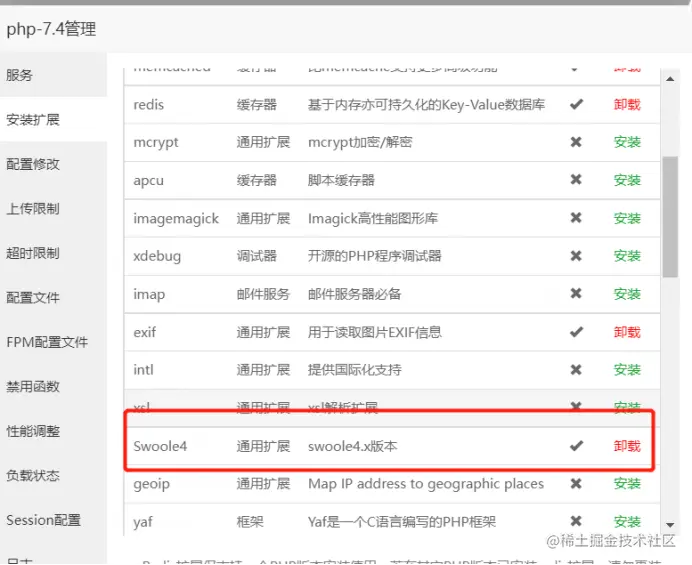Open the Session配置 tab
The height and width of the screenshot is (565, 692).
coord(44,520)
